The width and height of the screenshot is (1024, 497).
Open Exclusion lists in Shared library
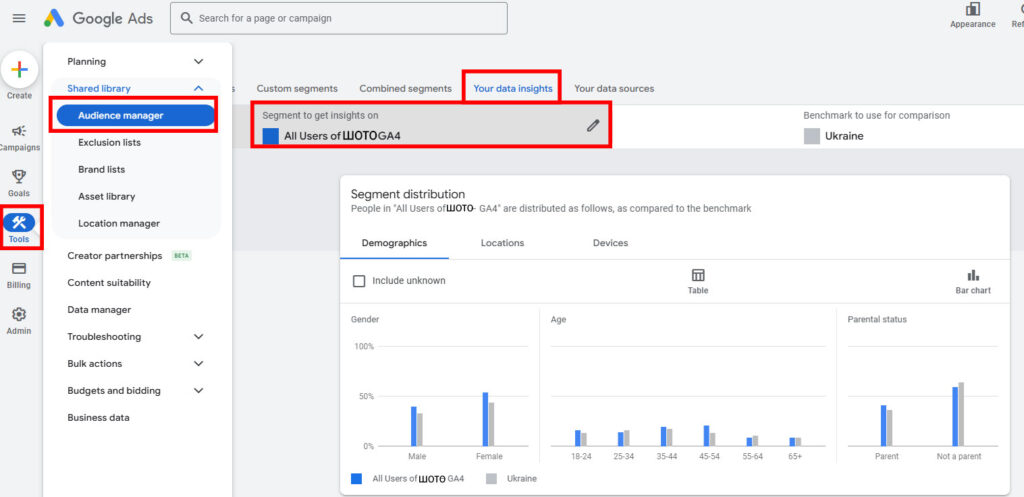(109, 143)
